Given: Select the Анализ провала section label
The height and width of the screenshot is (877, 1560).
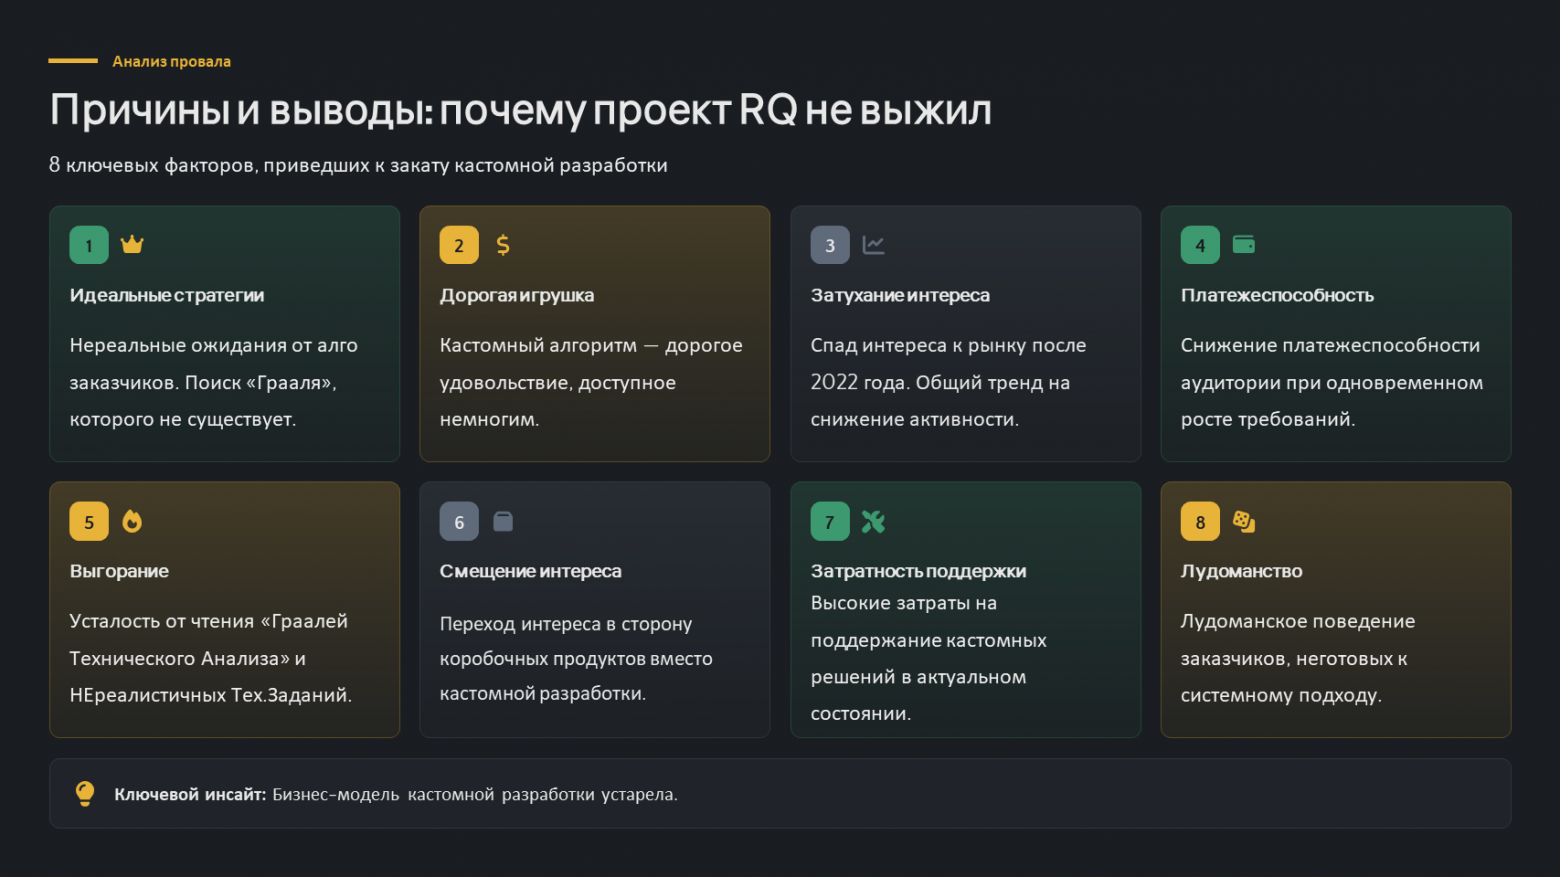Looking at the screenshot, I should (x=171, y=60).
